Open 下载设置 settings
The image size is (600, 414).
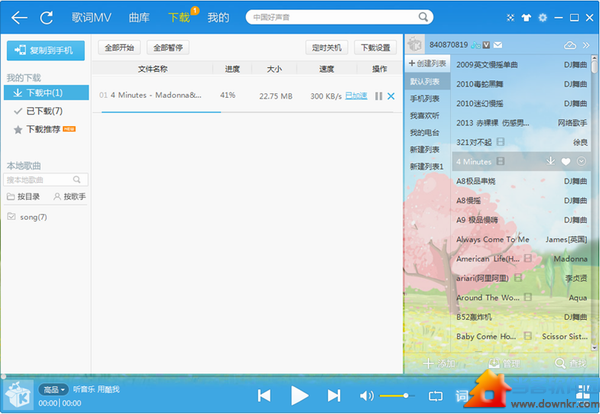[x=375, y=48]
